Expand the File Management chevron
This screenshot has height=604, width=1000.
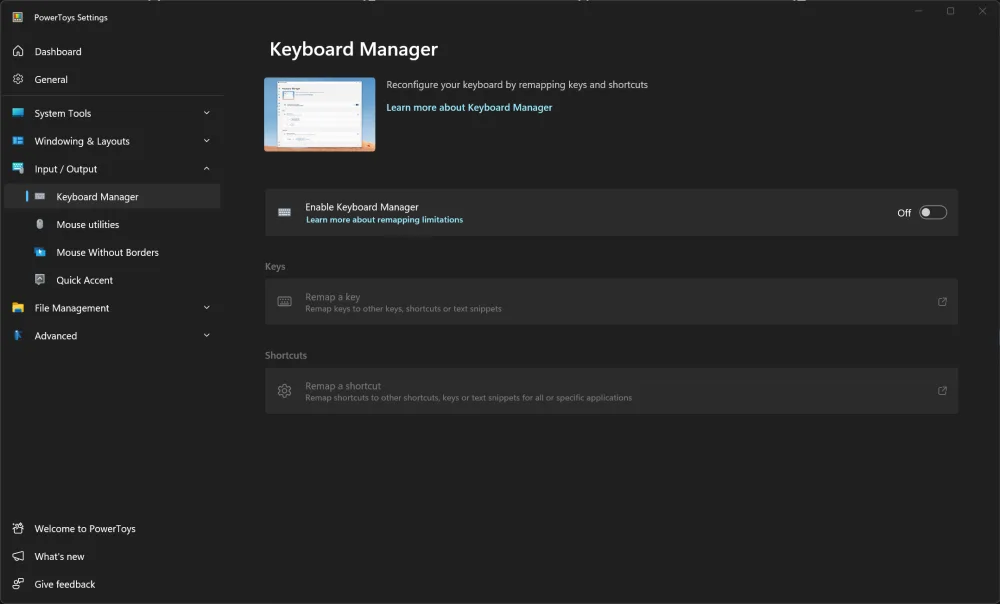pyautogui.click(x=207, y=307)
